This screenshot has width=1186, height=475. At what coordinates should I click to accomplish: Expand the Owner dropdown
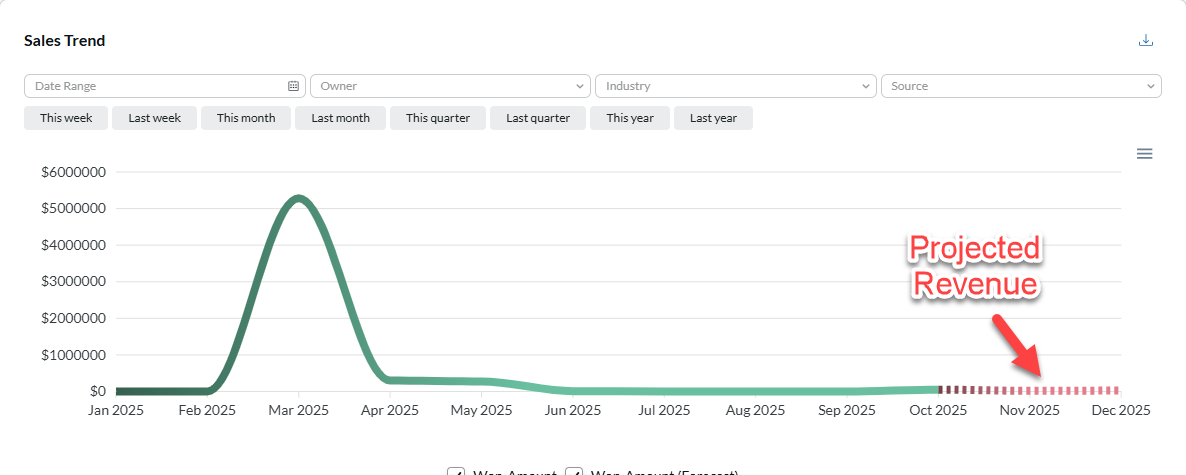click(449, 87)
